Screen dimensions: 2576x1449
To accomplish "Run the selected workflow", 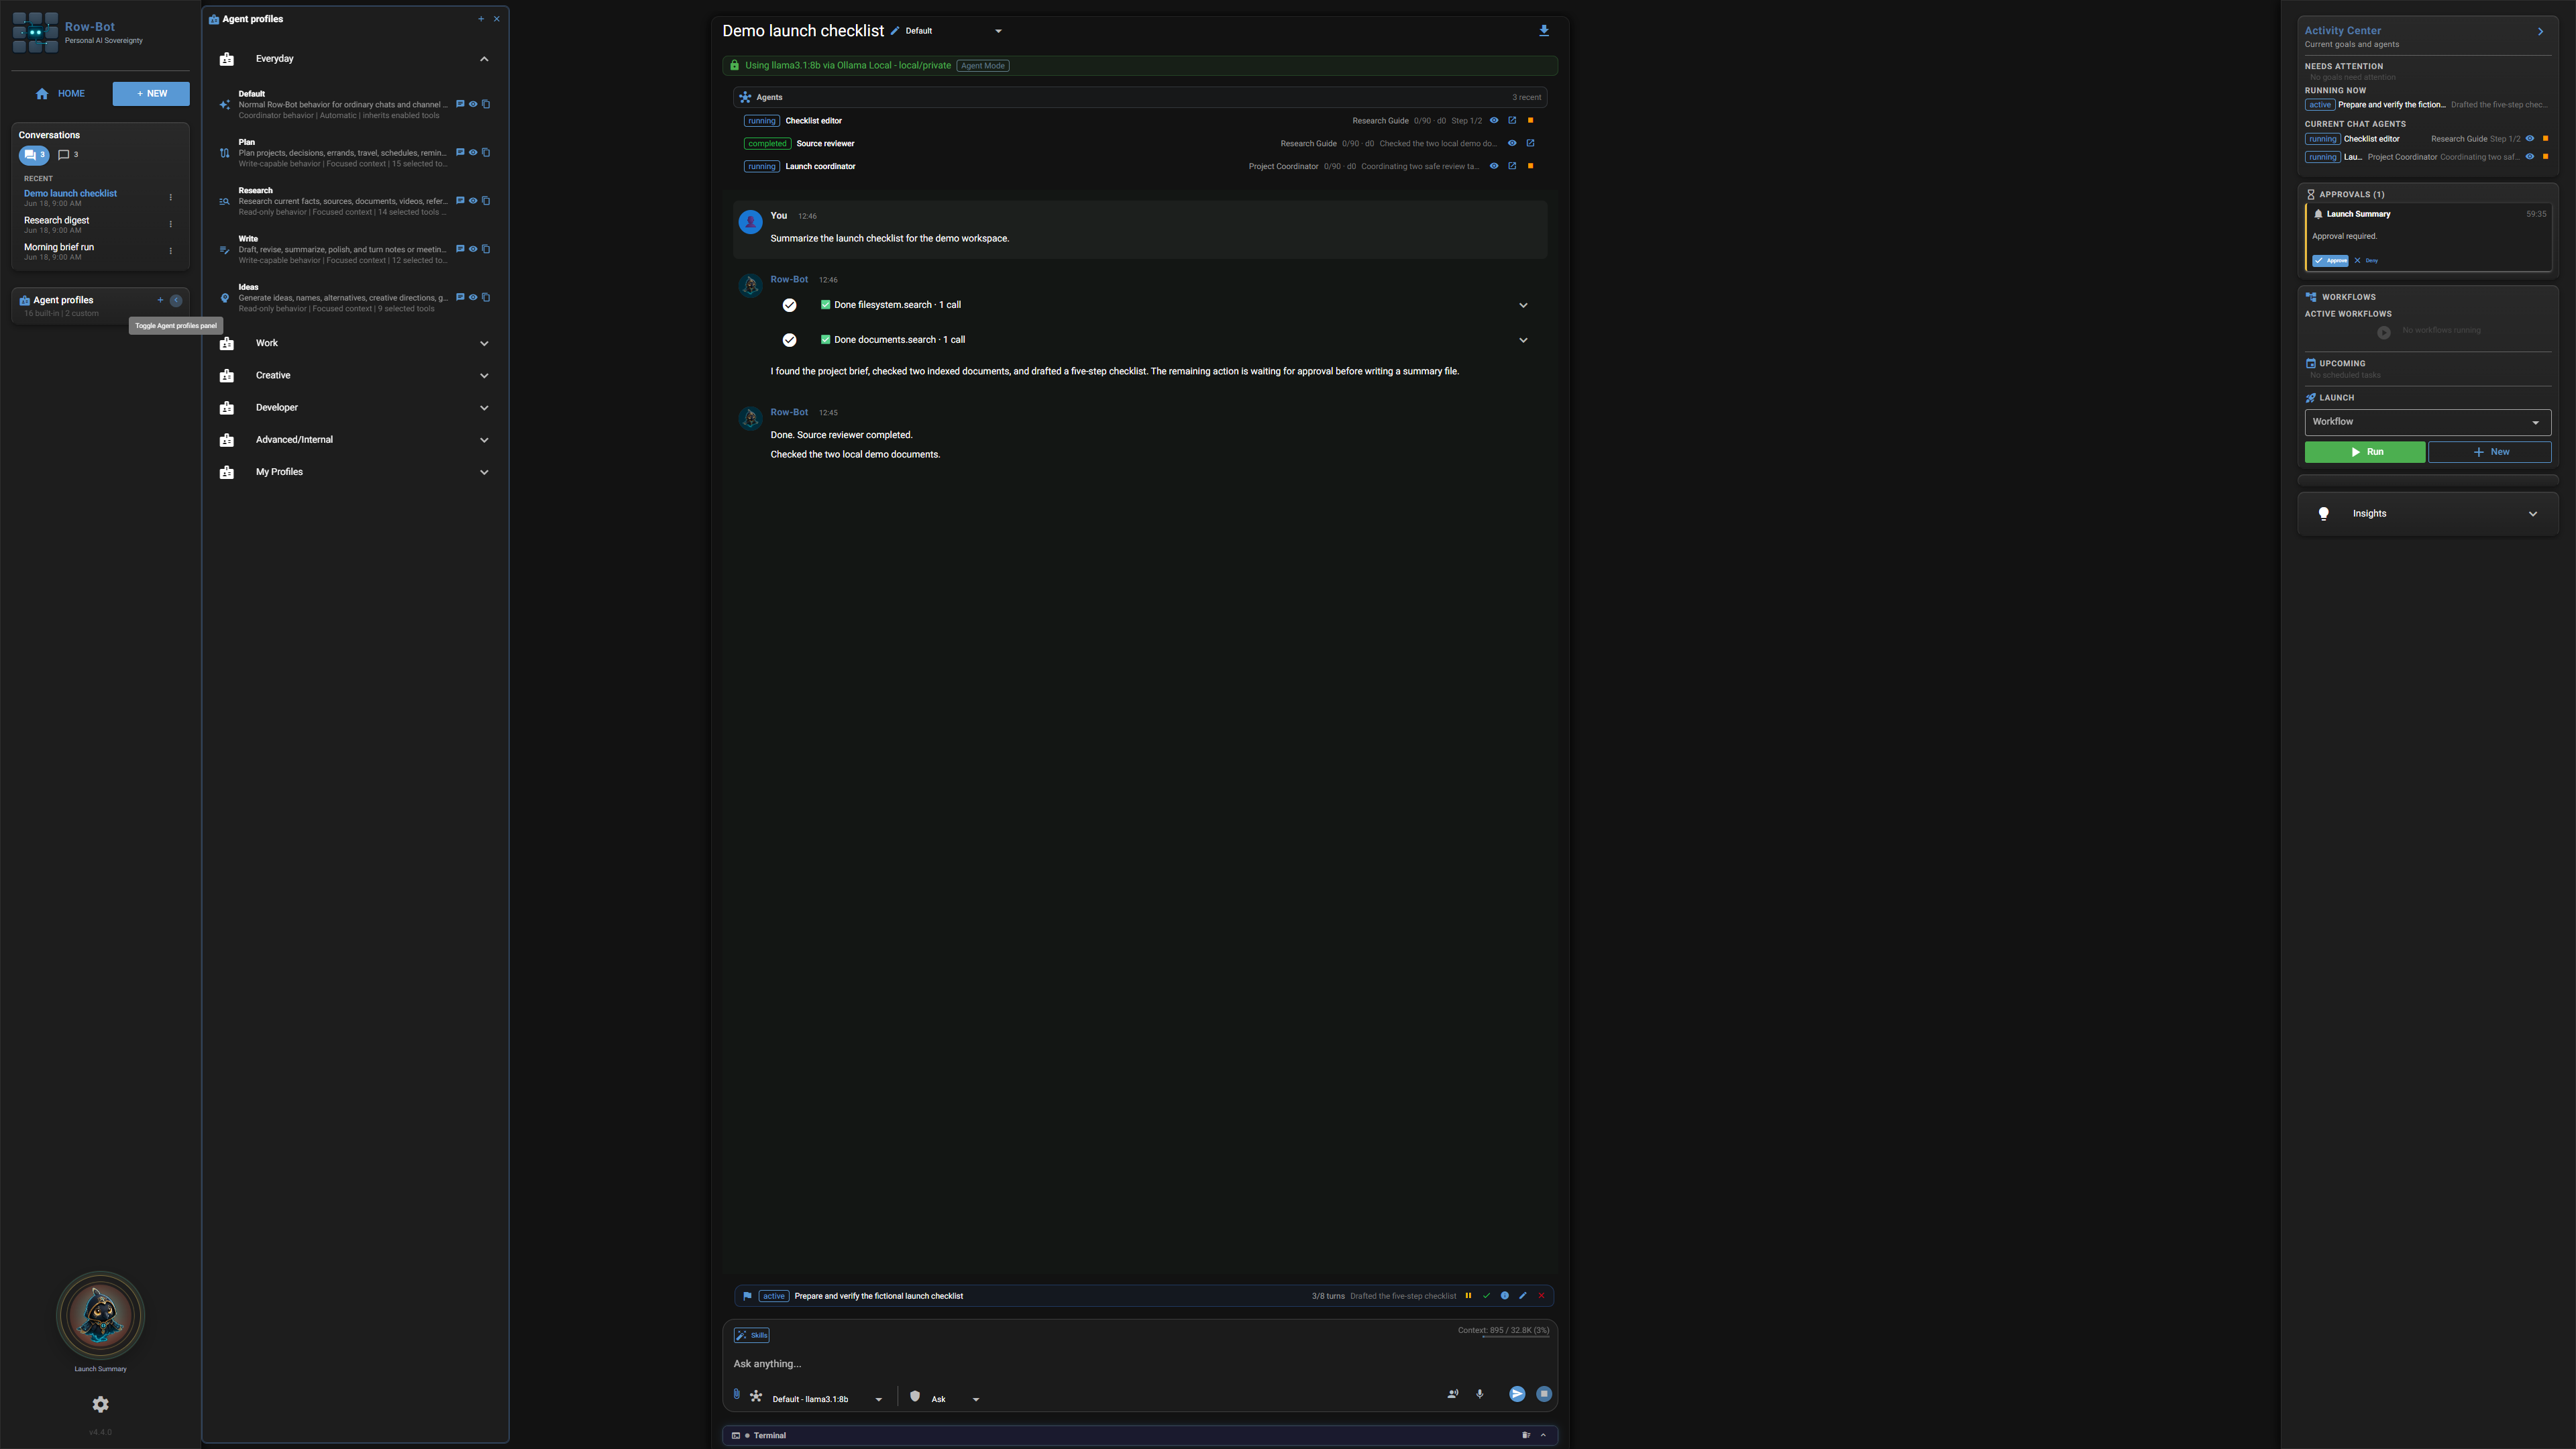I will click(x=2365, y=452).
